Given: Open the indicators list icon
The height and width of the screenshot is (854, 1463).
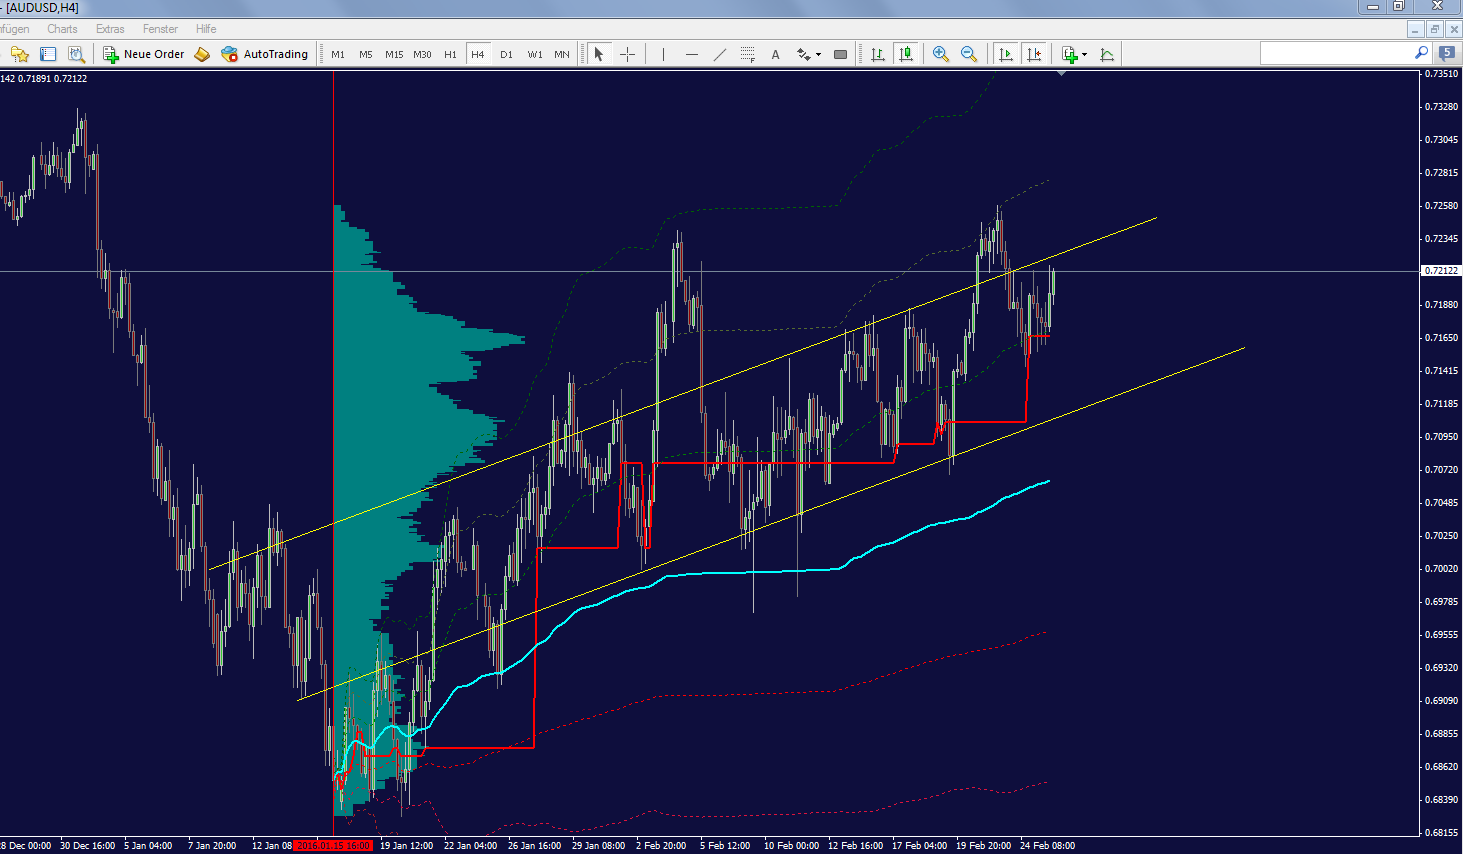Looking at the screenshot, I should click(x=1069, y=54).
